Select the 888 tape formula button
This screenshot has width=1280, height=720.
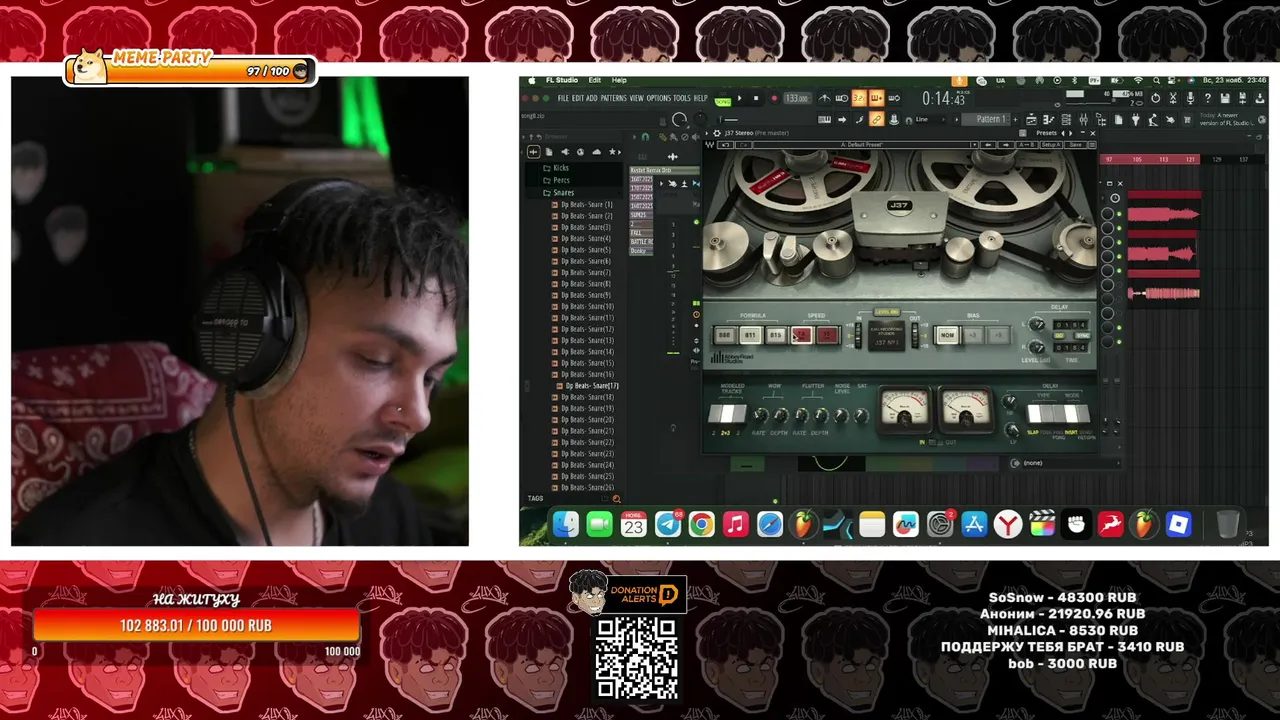click(724, 336)
